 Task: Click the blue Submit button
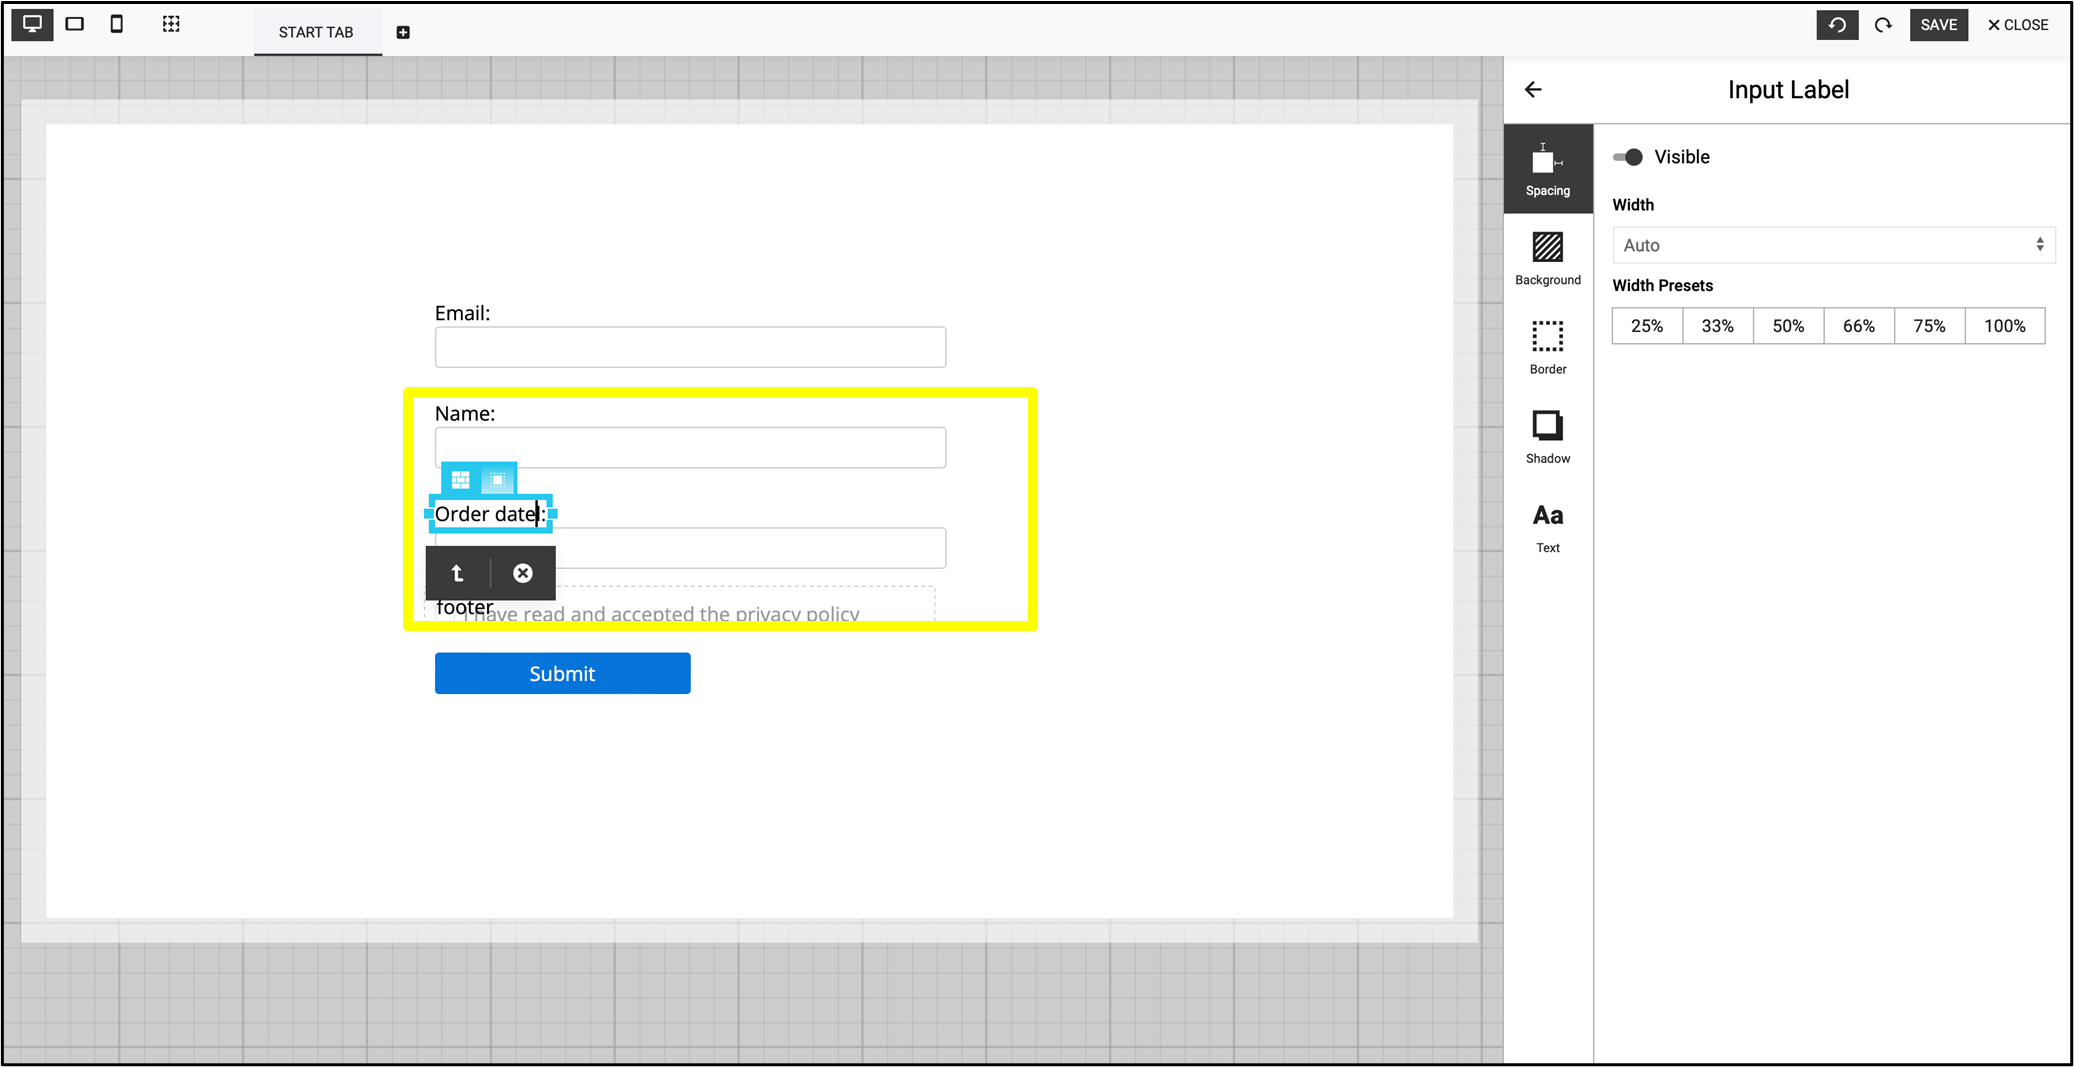[562, 673]
